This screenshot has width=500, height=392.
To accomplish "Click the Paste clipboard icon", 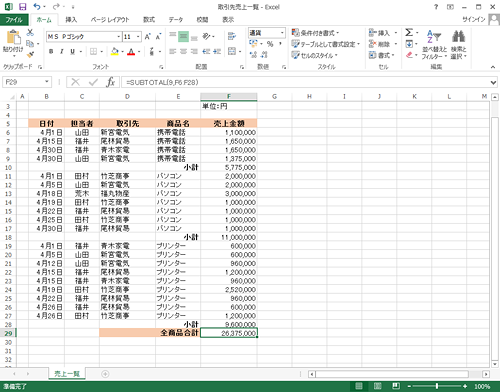I will 13,37.
